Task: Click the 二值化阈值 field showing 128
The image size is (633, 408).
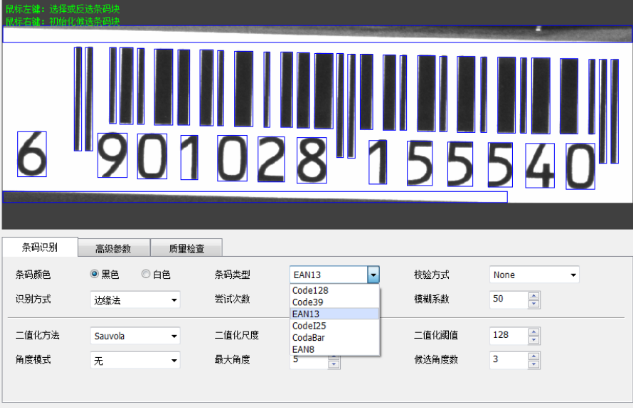Action: pyautogui.click(x=509, y=335)
